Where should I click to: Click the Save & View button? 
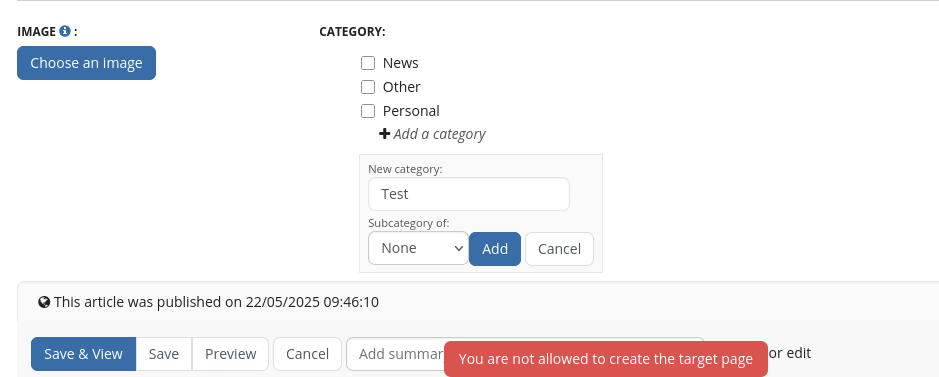(x=83, y=354)
